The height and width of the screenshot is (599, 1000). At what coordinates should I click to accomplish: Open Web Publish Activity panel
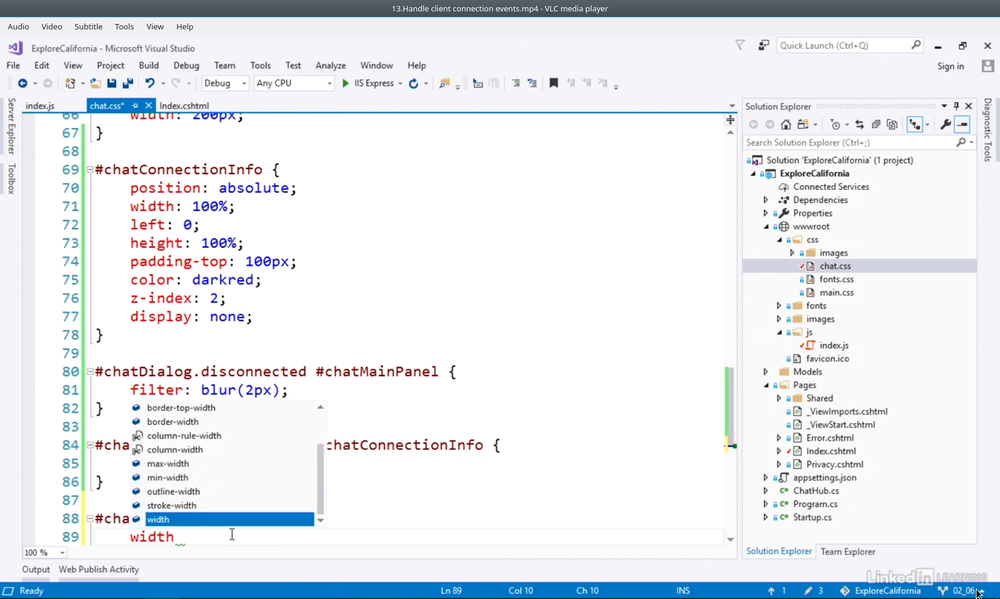(x=99, y=569)
